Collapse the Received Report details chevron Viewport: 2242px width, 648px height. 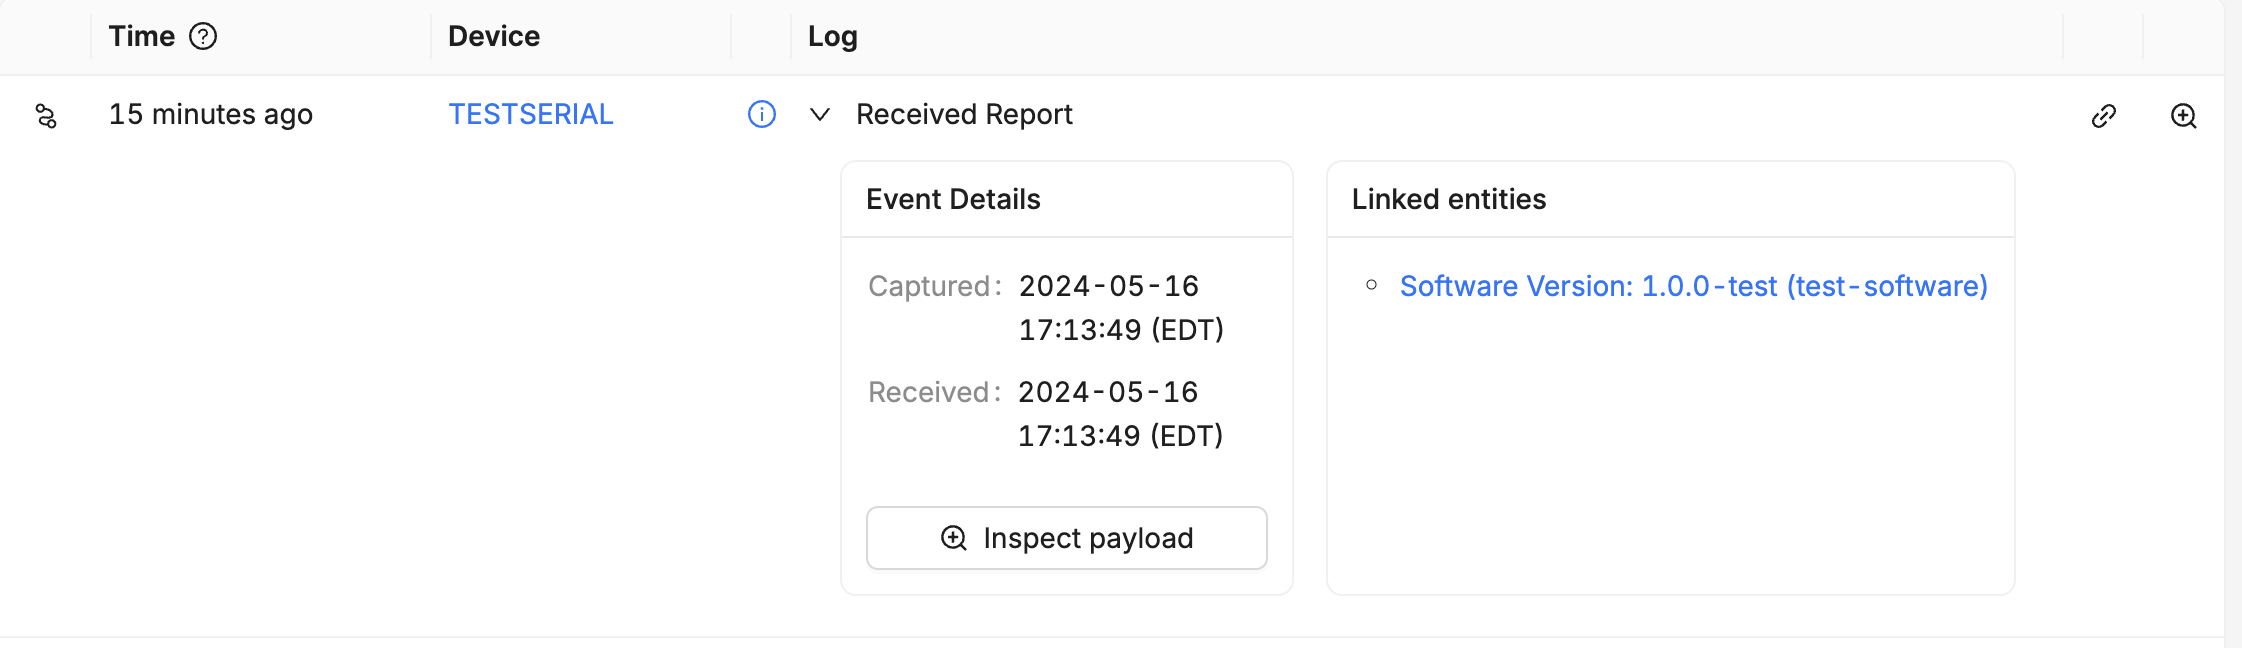coord(820,115)
